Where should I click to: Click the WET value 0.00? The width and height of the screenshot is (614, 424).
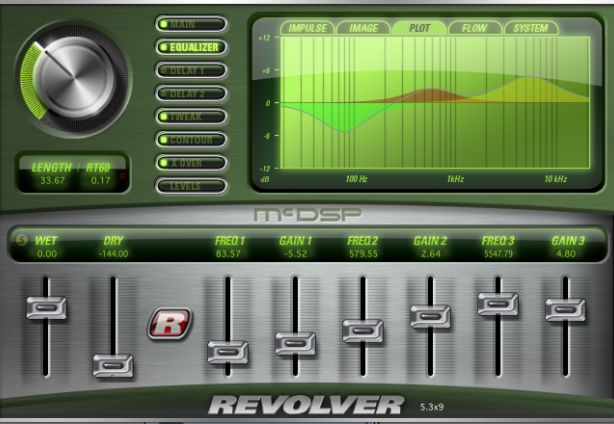coord(47,254)
